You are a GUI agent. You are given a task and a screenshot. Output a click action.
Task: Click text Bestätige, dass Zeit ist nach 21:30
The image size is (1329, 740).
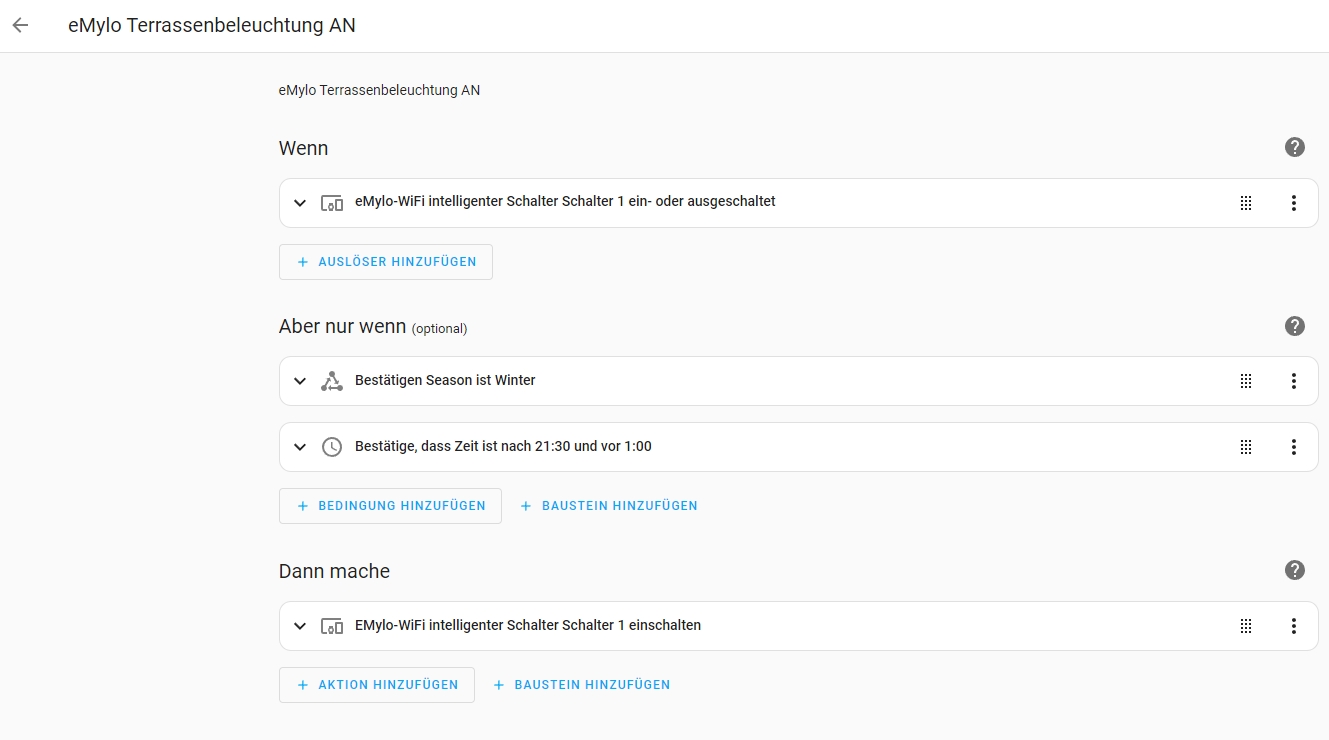click(x=503, y=446)
